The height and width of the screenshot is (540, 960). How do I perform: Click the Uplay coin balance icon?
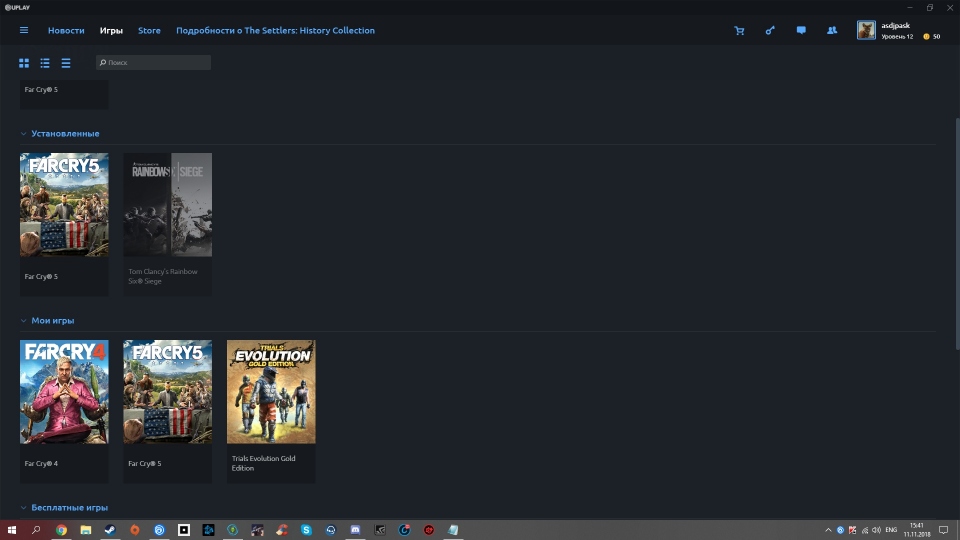point(926,37)
